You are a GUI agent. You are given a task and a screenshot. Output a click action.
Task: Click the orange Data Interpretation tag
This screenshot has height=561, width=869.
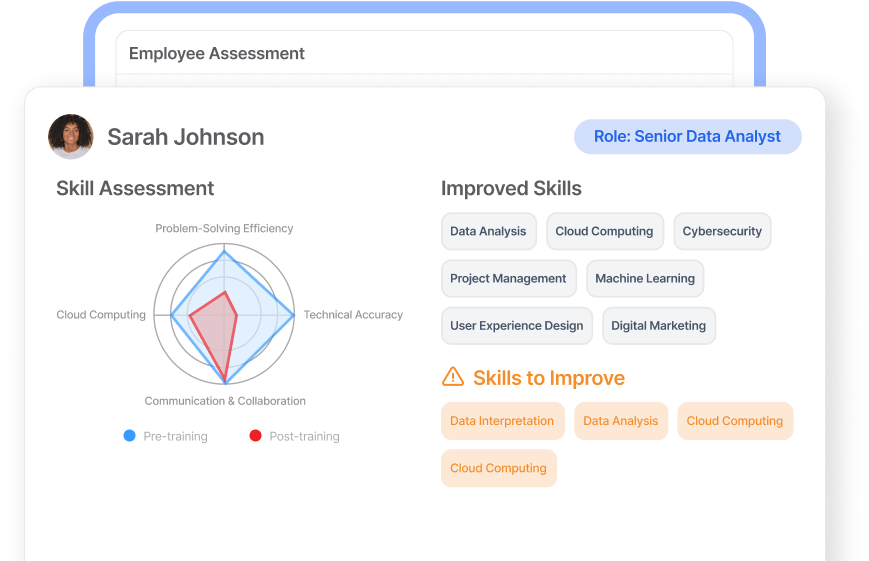tap(502, 421)
